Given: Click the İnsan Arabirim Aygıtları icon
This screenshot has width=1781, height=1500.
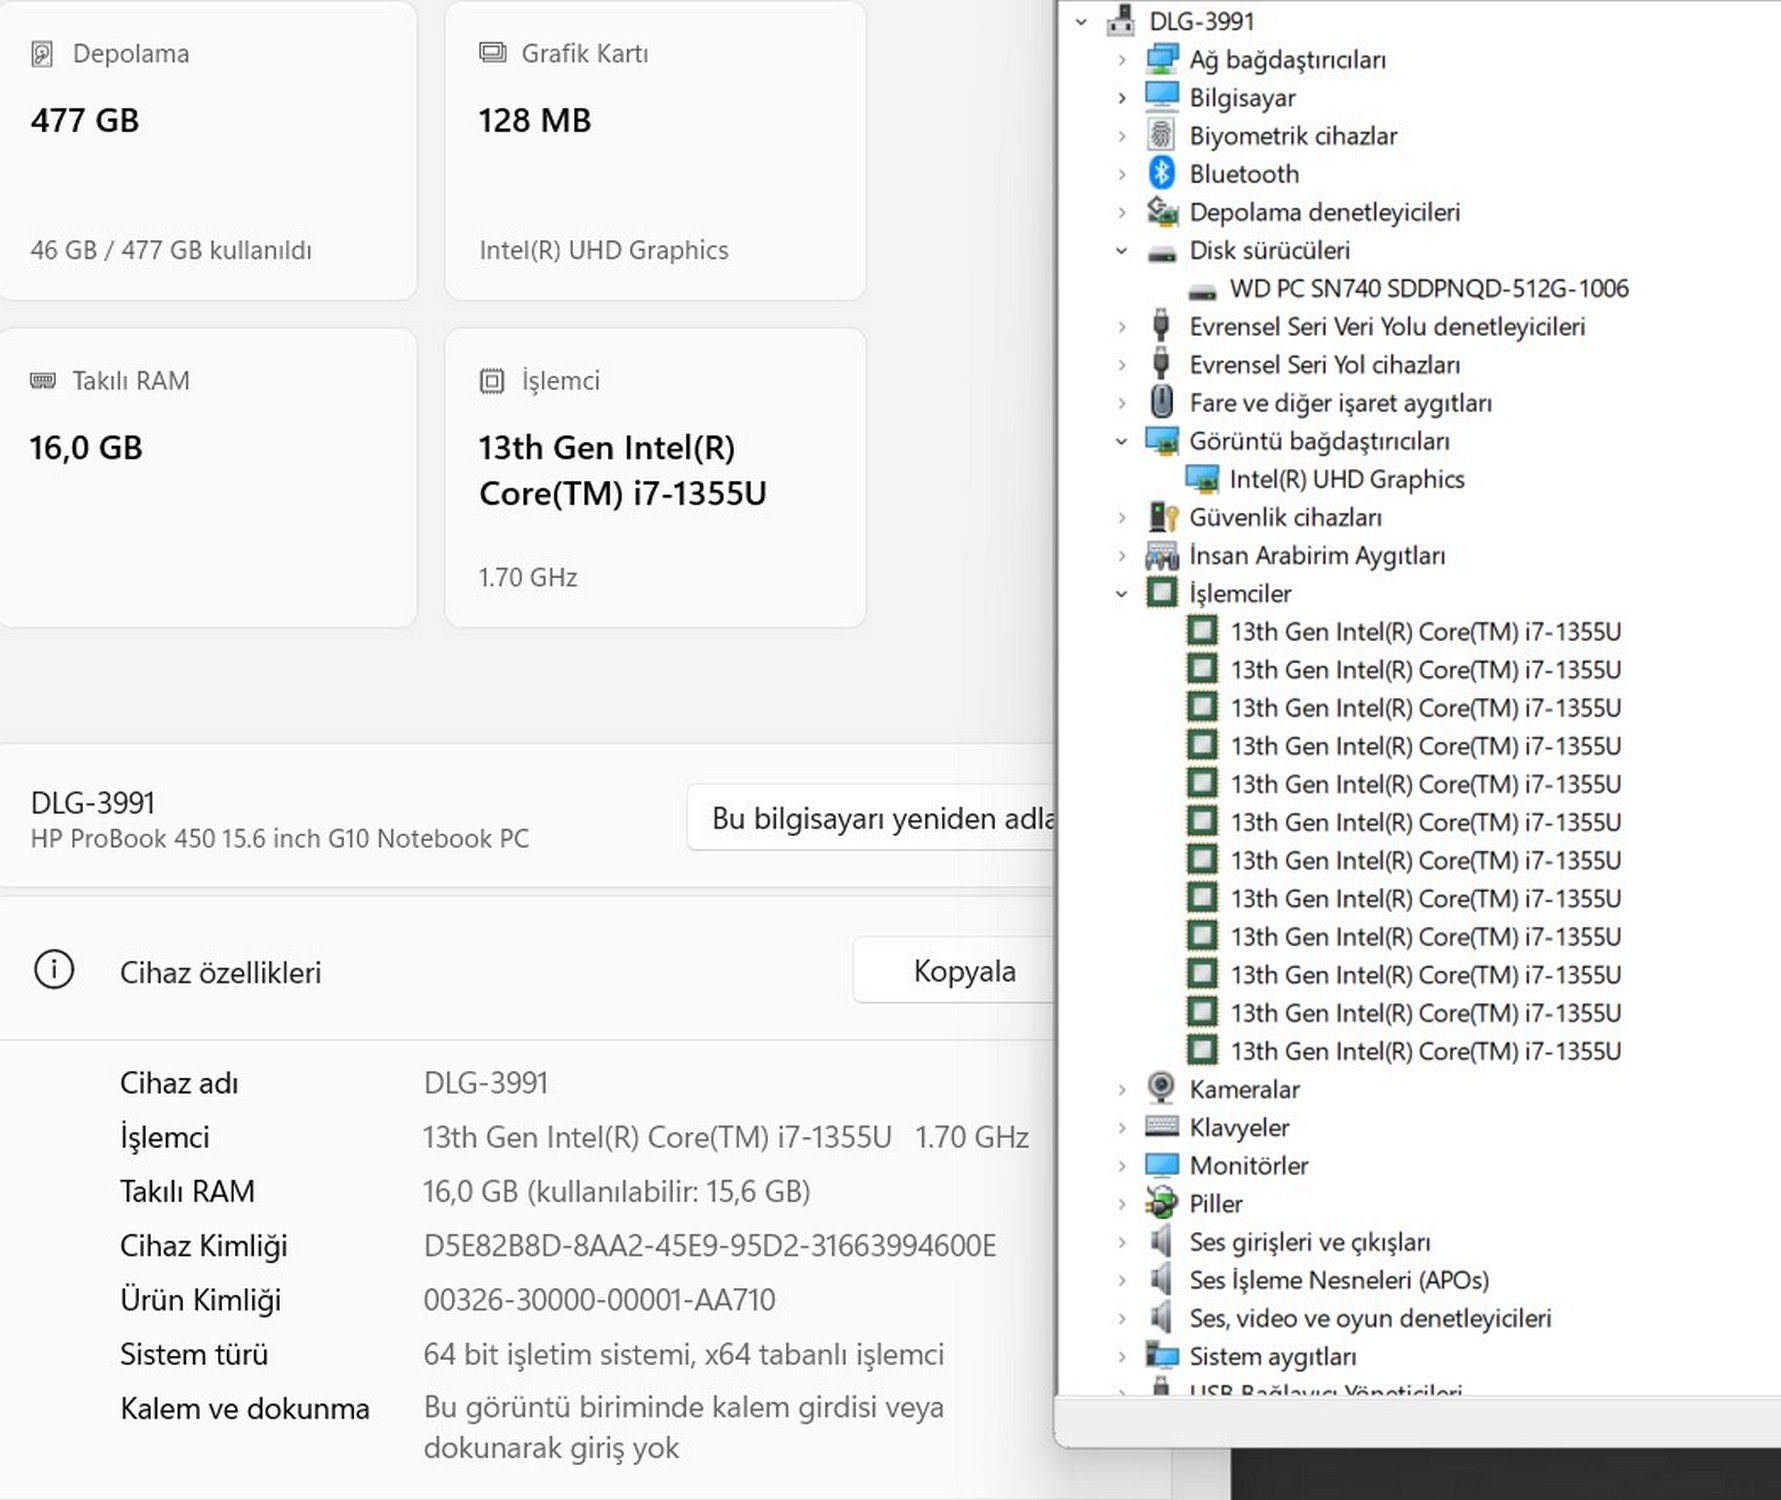Looking at the screenshot, I should (x=1161, y=555).
